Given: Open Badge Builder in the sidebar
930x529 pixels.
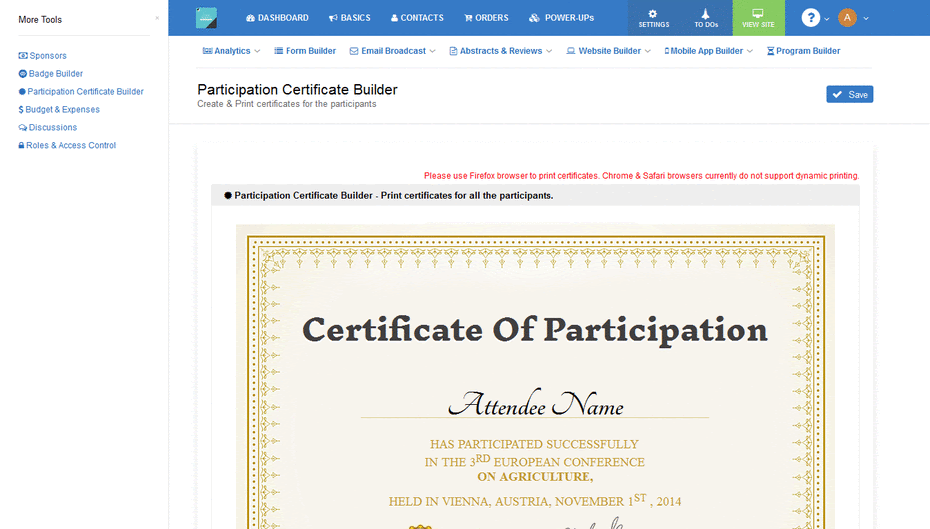Looking at the screenshot, I should (x=50, y=74).
